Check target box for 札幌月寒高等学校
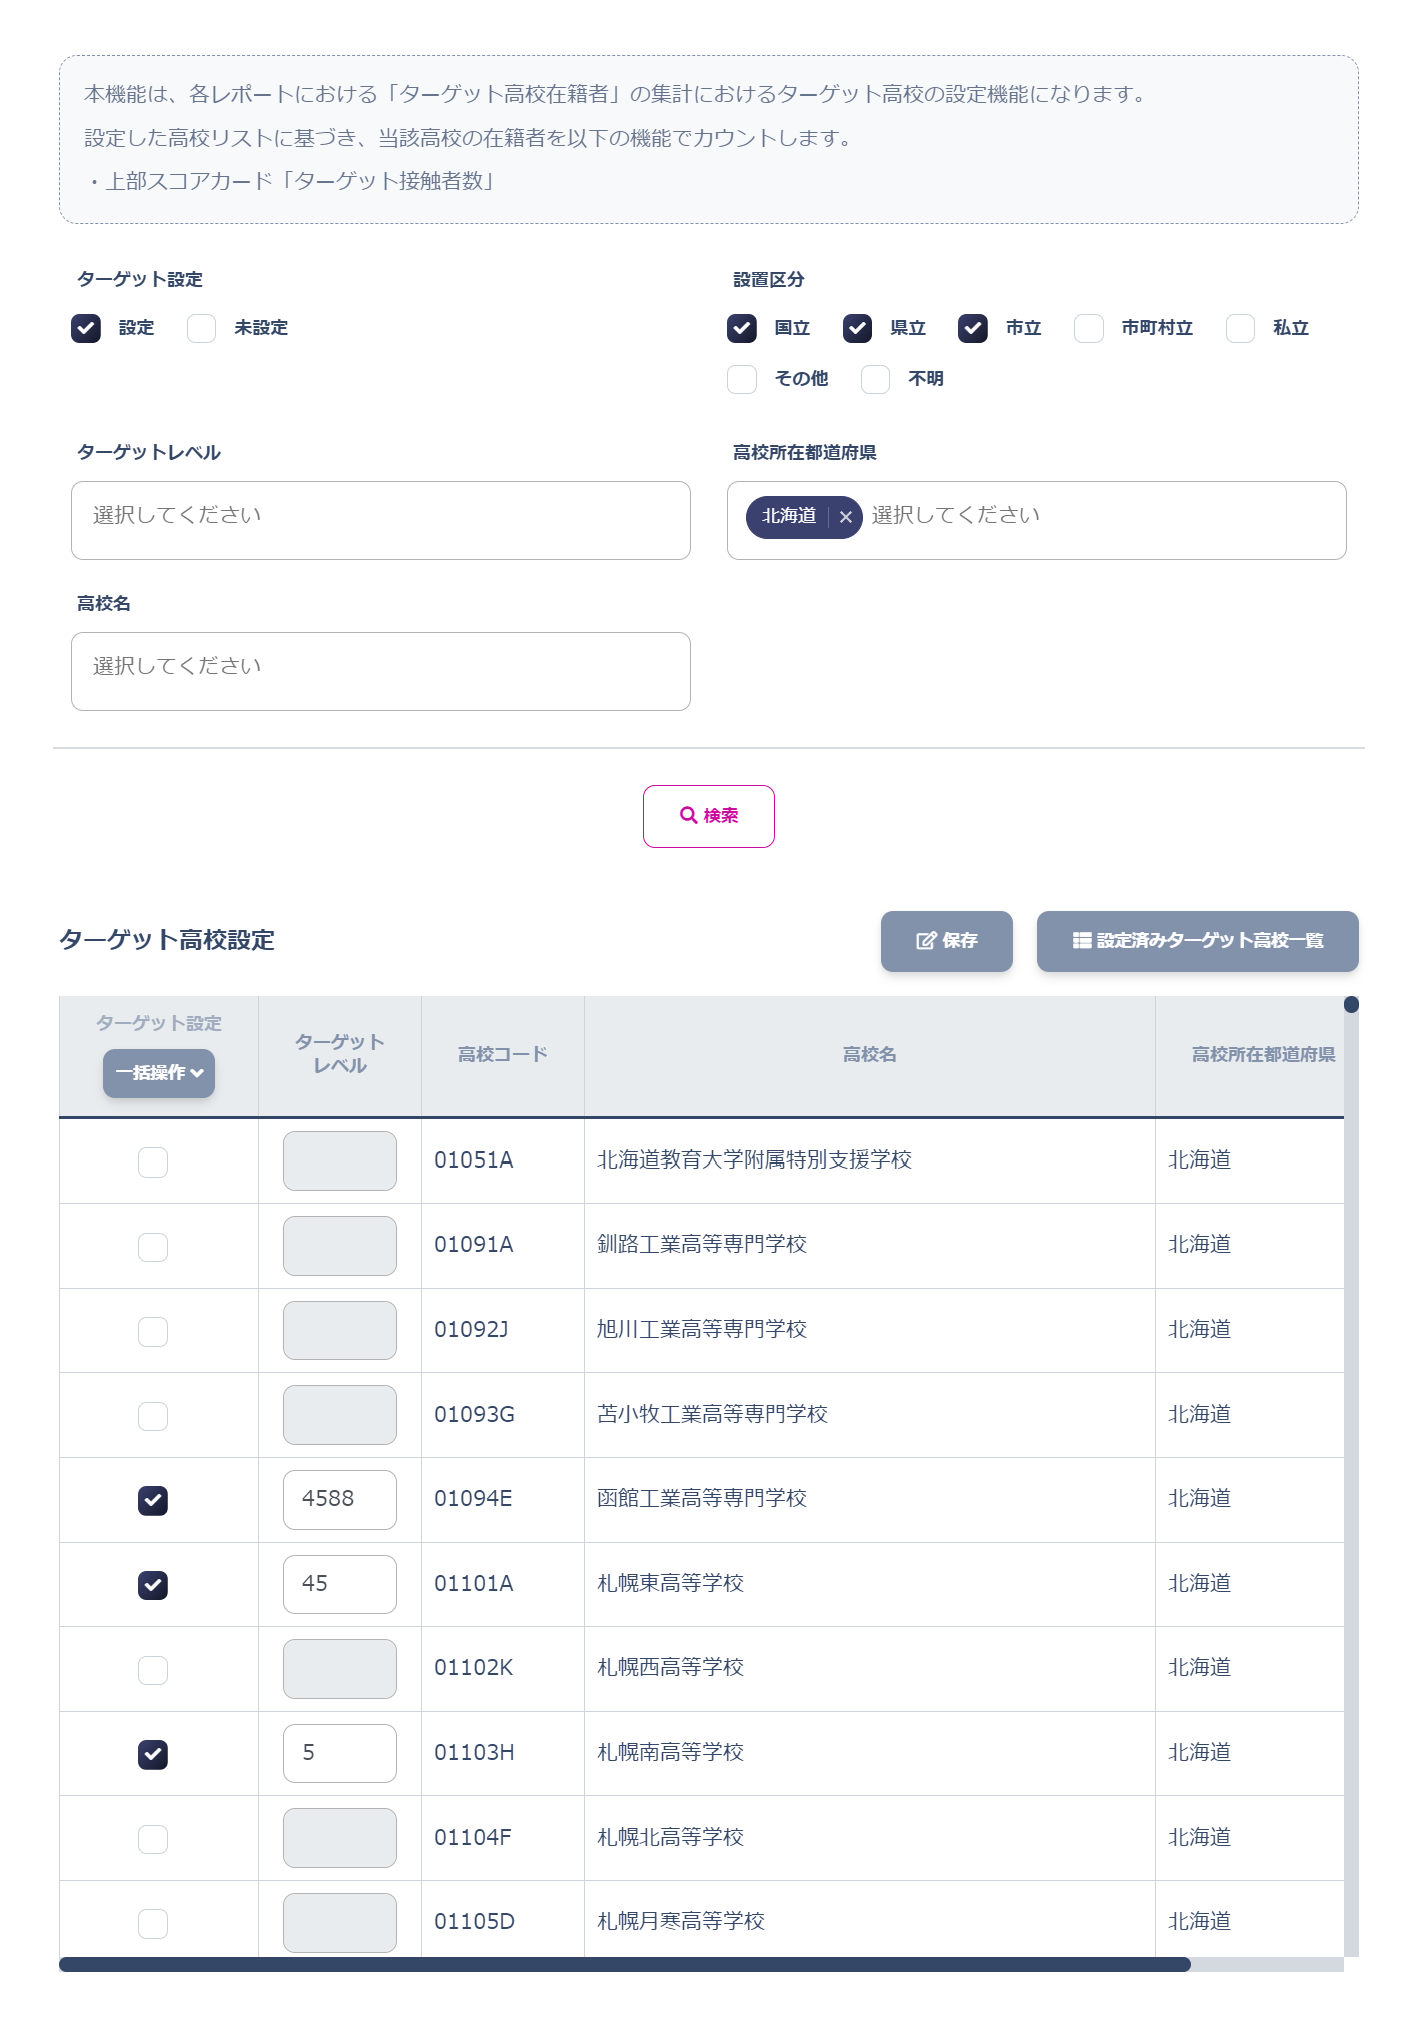1419x2023 pixels. [153, 1923]
